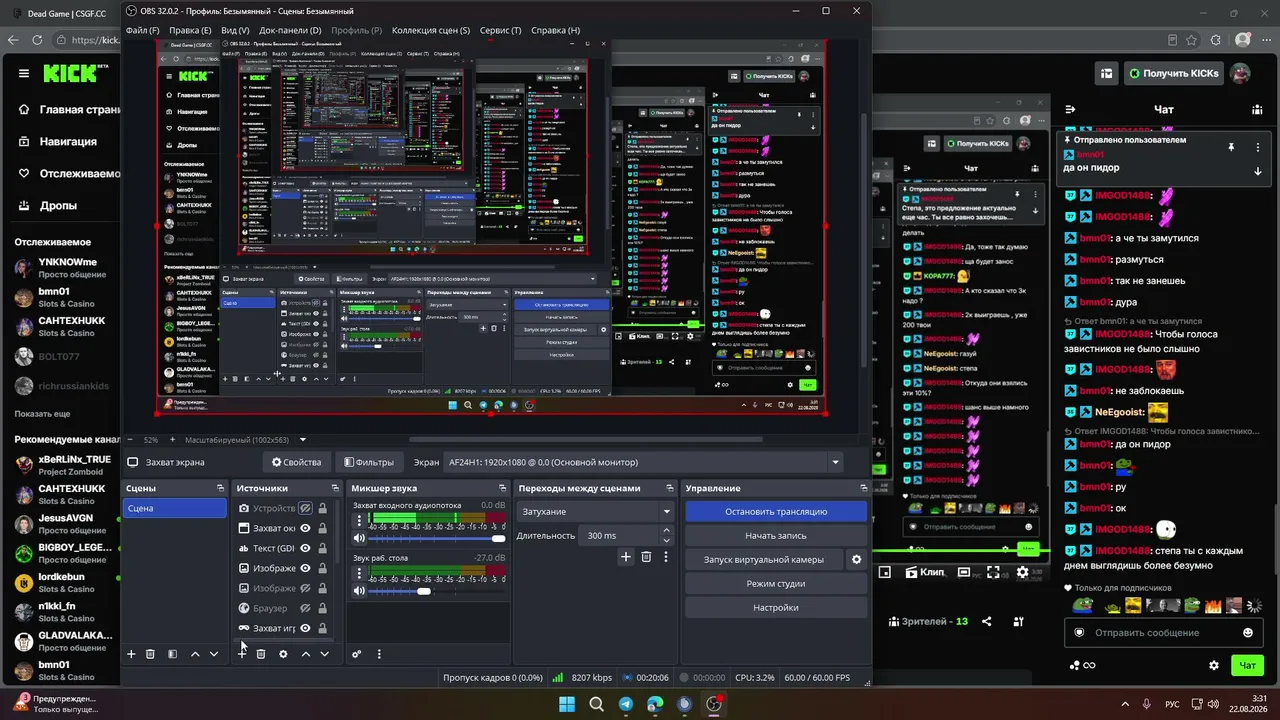Open Telegram from the taskbar
This screenshot has height=720, width=1280.
point(626,704)
